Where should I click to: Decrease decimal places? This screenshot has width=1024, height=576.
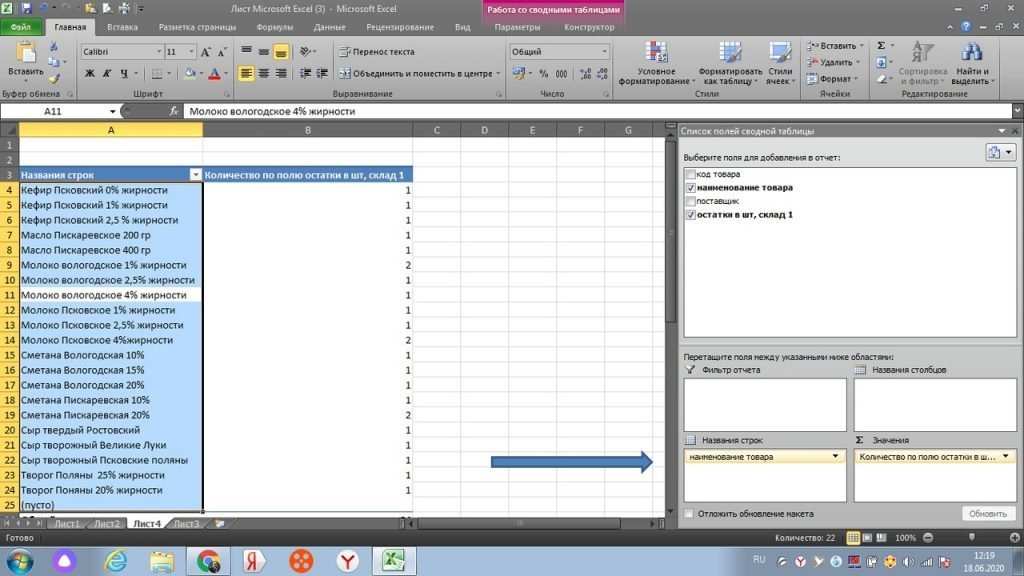(x=602, y=74)
